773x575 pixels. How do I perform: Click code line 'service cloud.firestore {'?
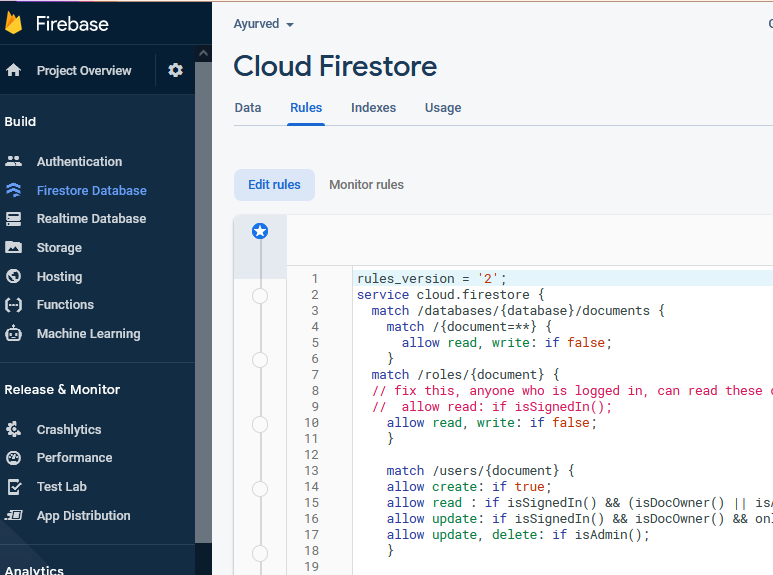tap(451, 295)
